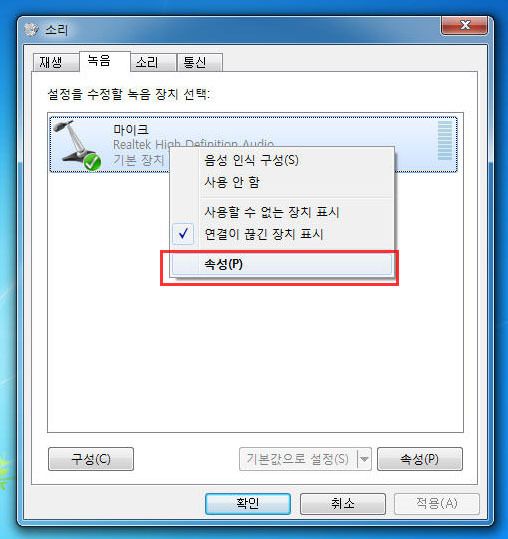Click the 구성(C) button
This screenshot has height=539, width=508.
click(x=91, y=459)
